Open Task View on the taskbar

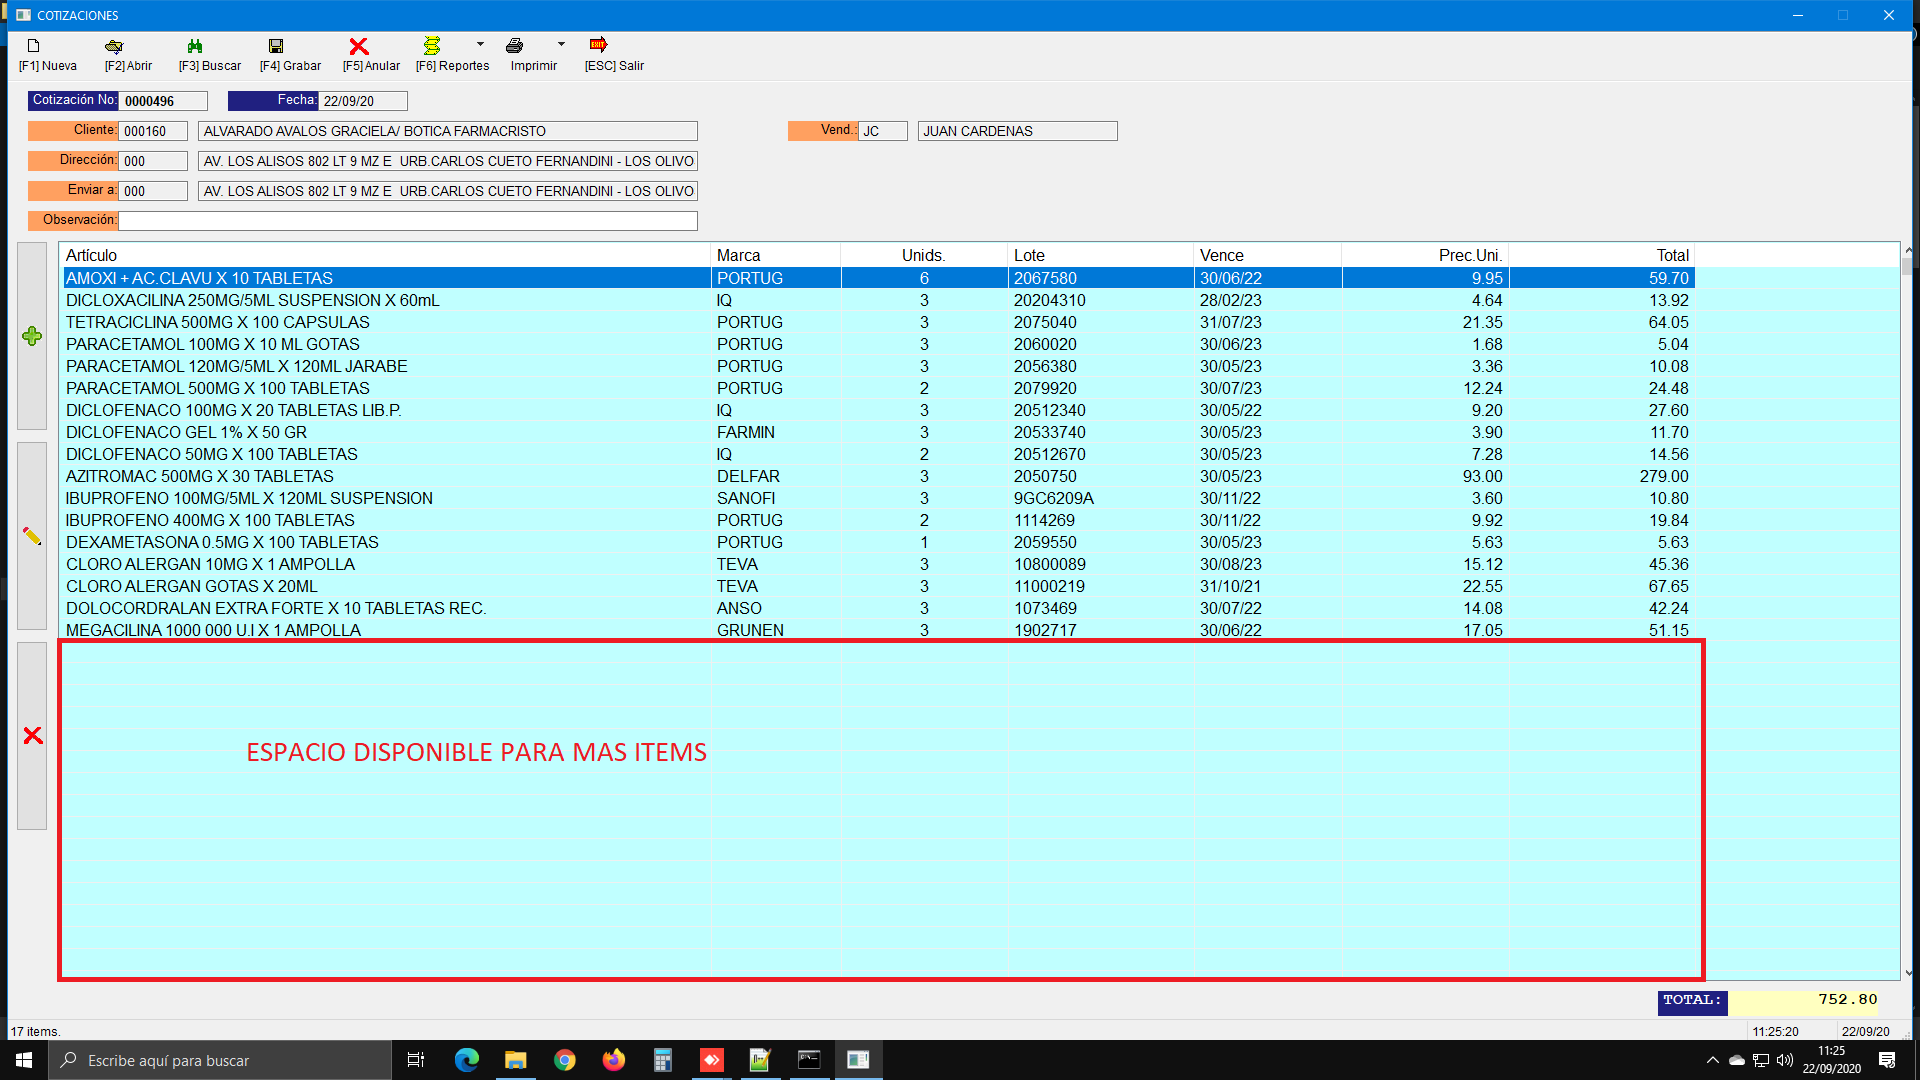416,1060
